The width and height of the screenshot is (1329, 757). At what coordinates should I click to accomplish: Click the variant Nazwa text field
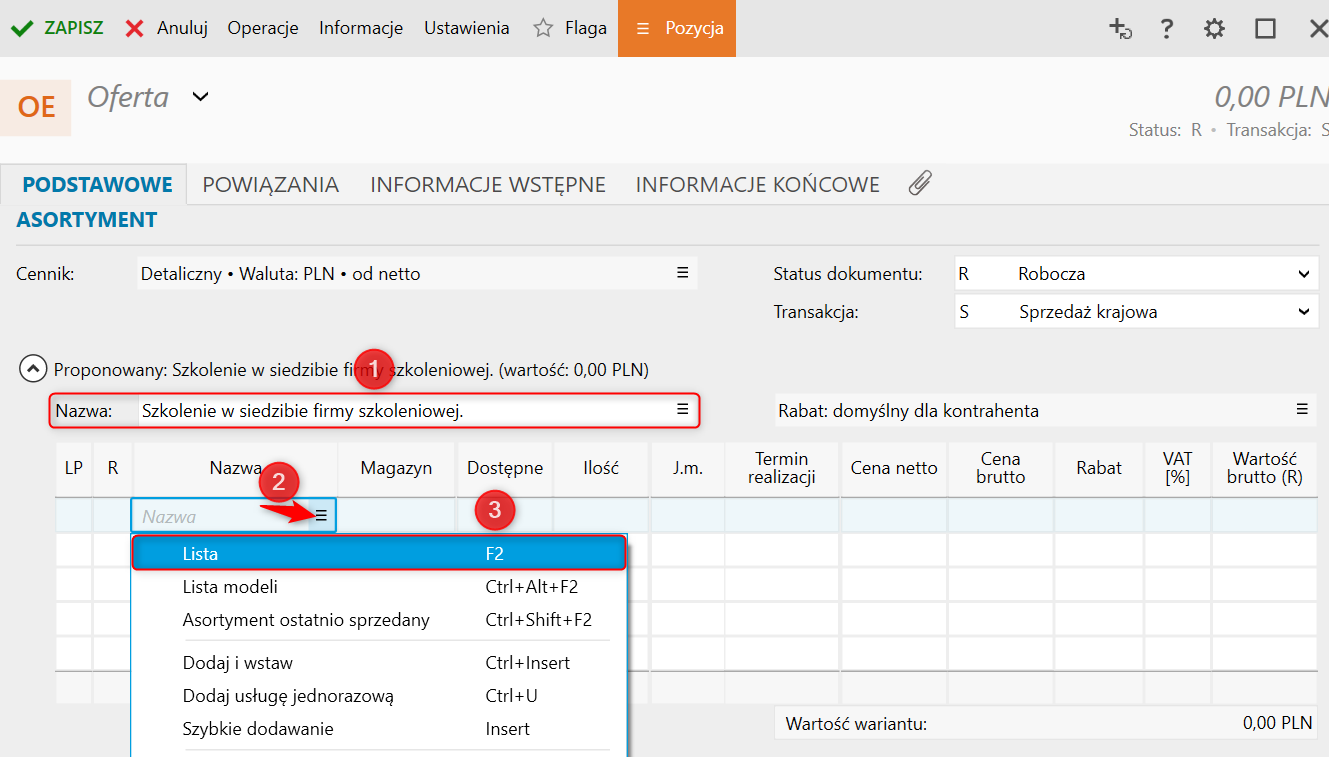(400, 410)
